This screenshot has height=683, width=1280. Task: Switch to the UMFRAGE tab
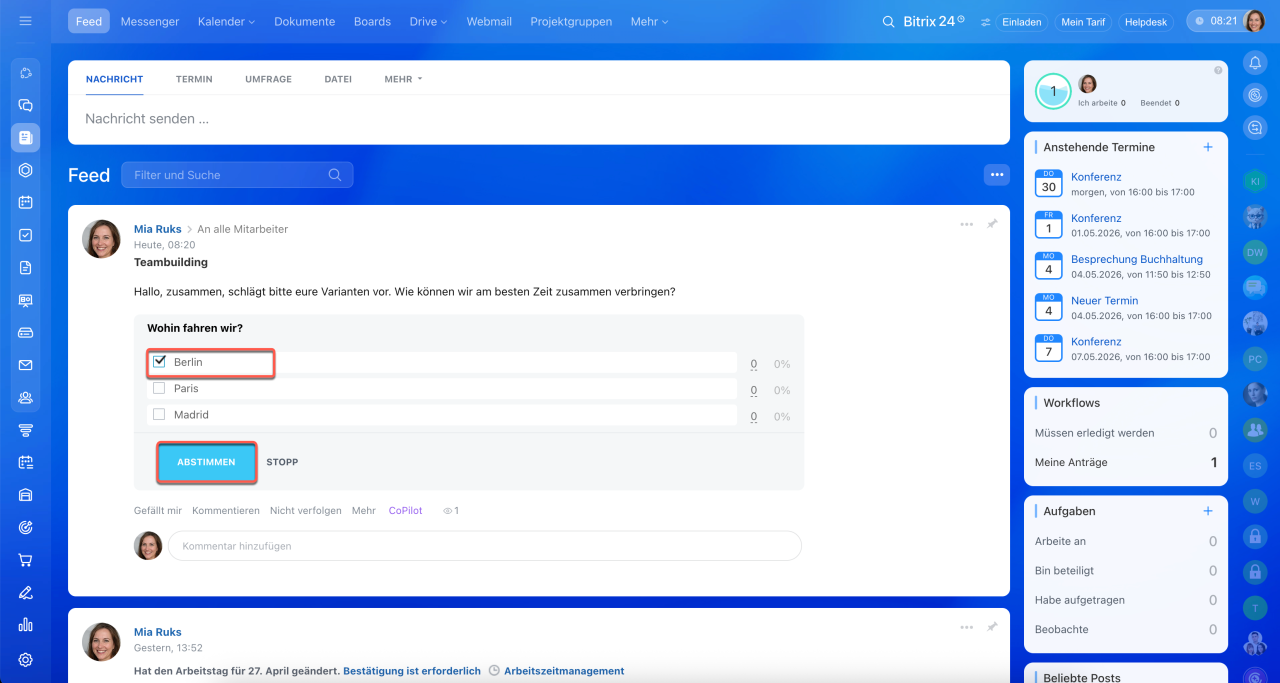coord(268,79)
